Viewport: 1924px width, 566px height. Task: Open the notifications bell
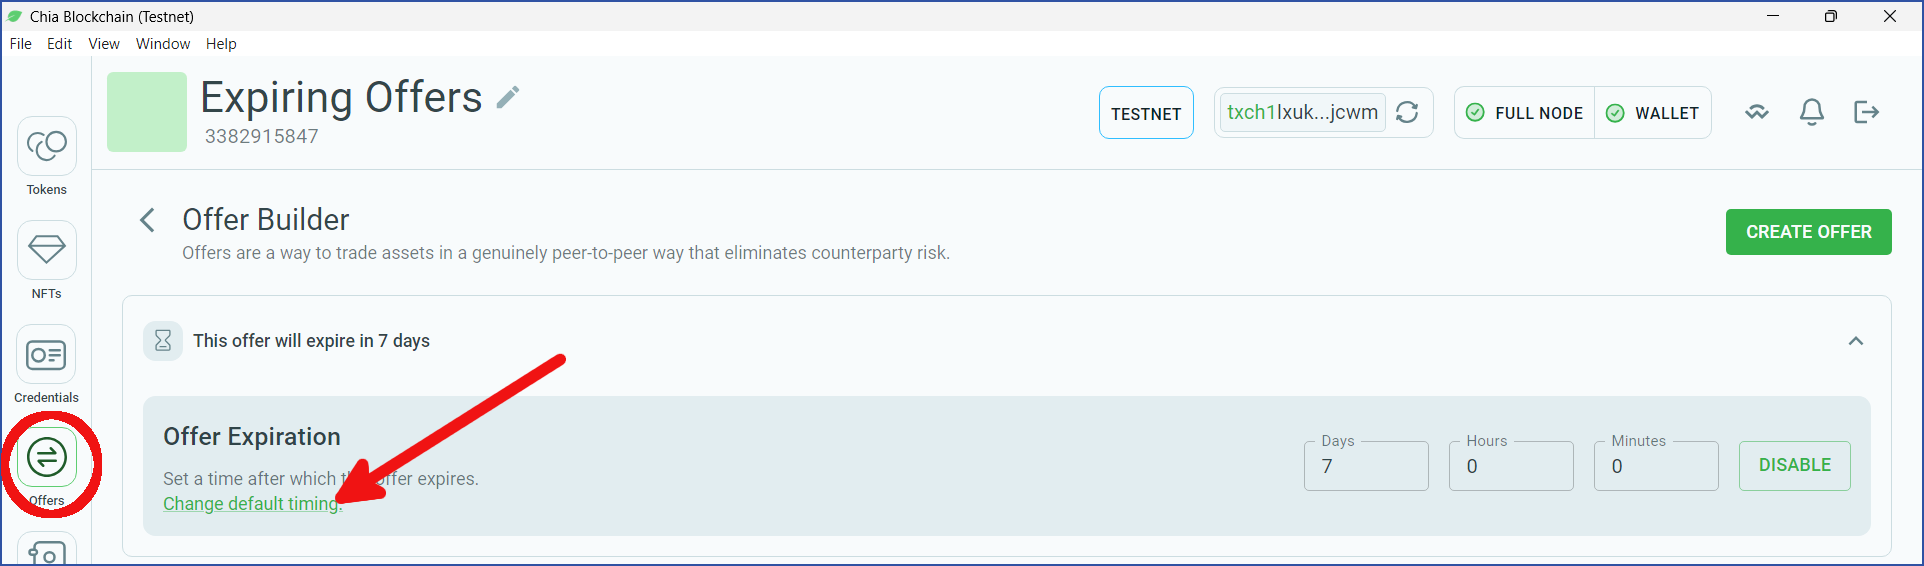click(1812, 112)
